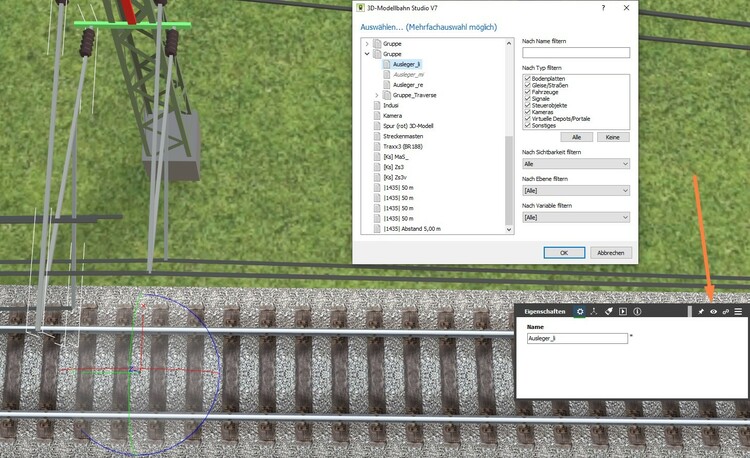The width and height of the screenshot is (750, 458).
Task: Select the greyed Ausleger_mi tree item
Action: tap(408, 75)
